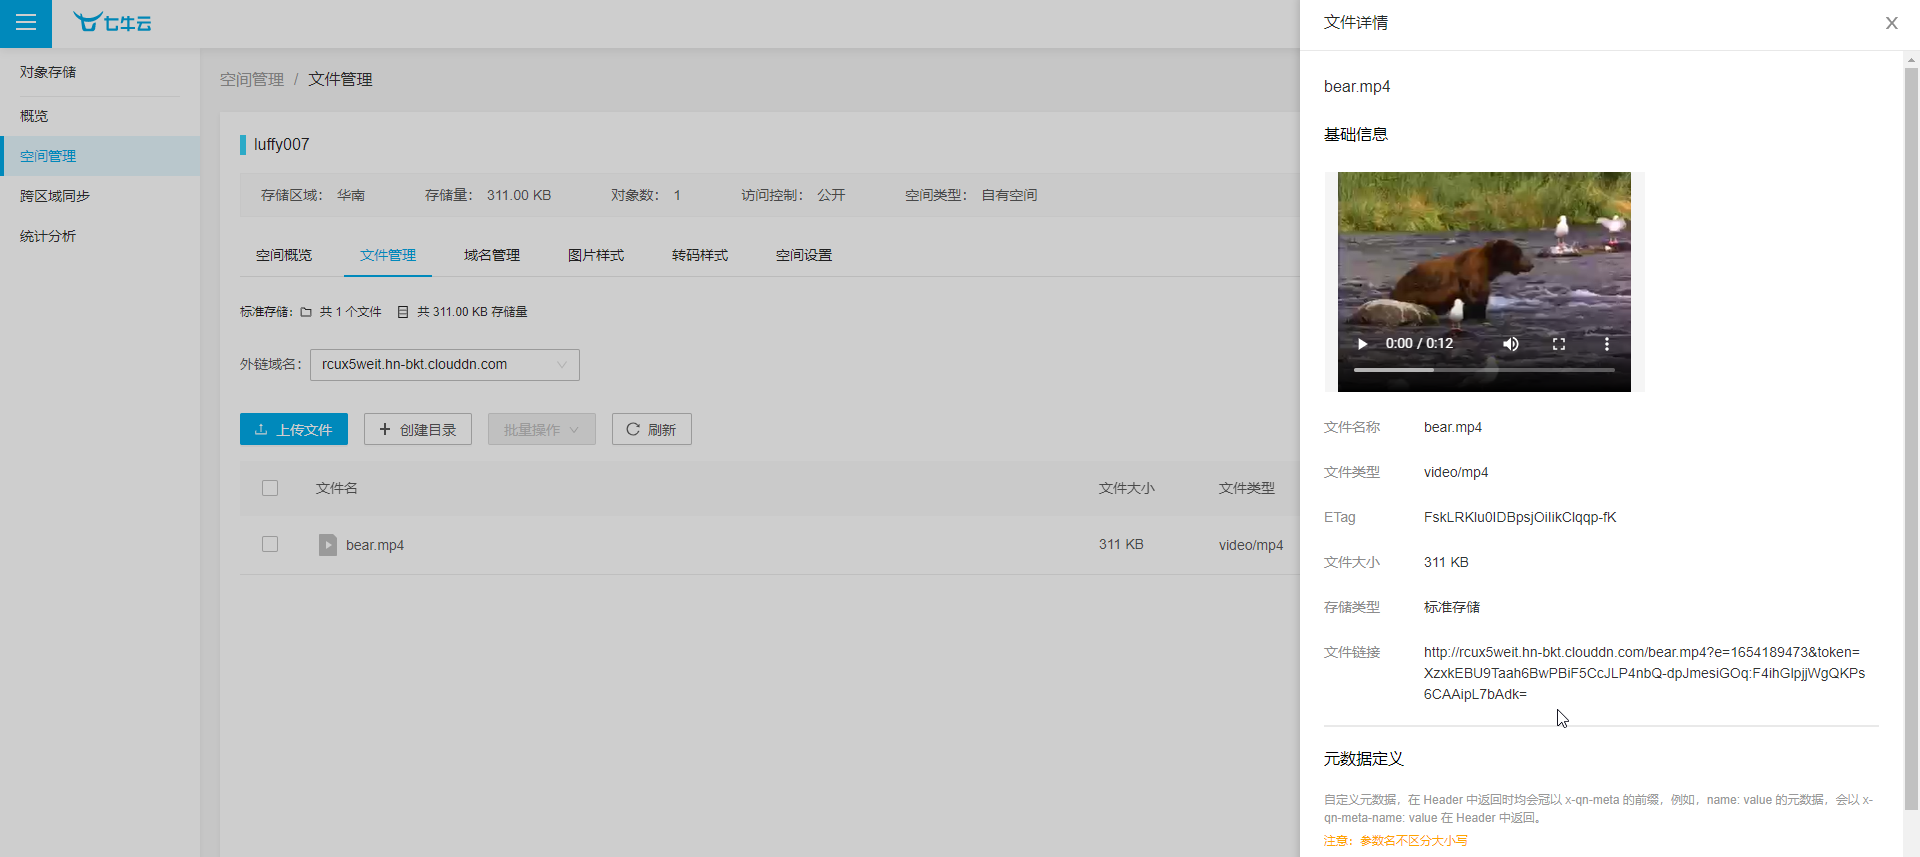Switch to the 空间概览 tab
The image size is (1920, 857).
pos(284,255)
